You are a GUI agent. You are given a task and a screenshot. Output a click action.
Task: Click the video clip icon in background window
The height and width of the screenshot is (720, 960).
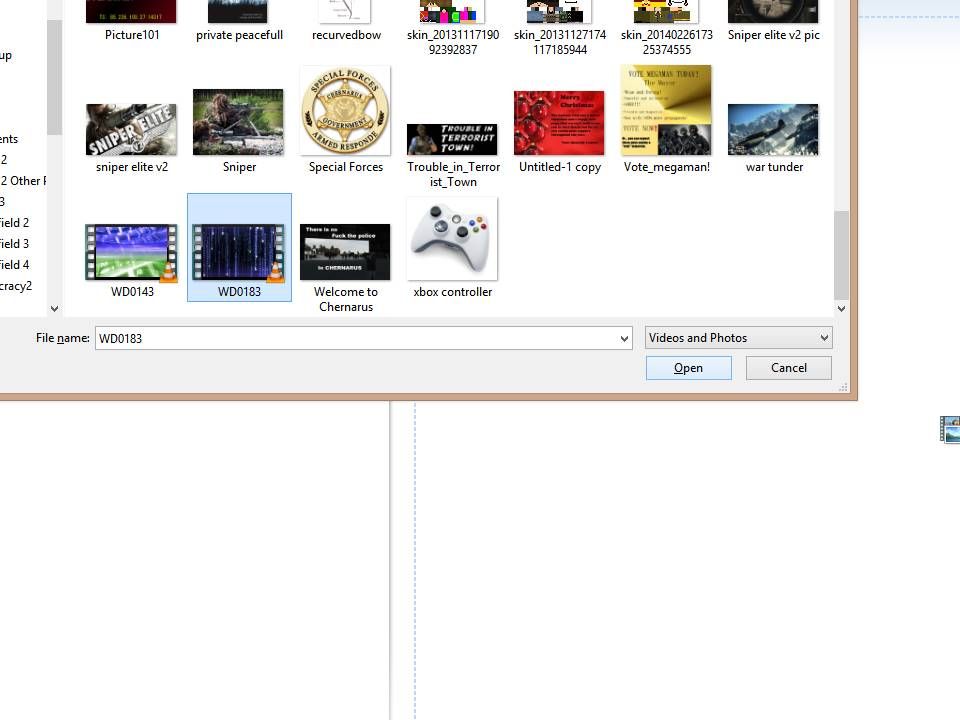tap(950, 429)
